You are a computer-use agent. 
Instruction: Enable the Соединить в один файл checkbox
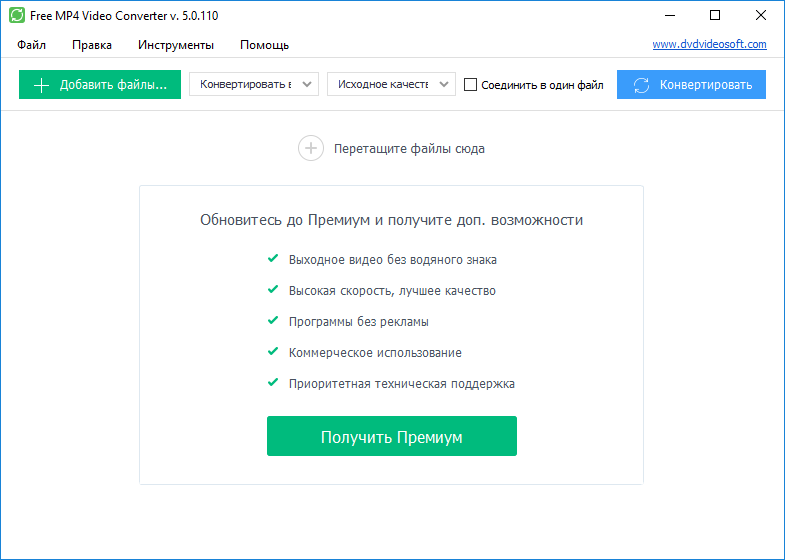coord(471,85)
